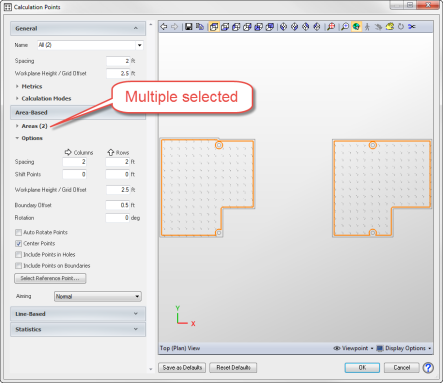The height and width of the screenshot is (383, 443).
Task: Uncheck the Center Points checkbox
Action: pyautogui.click(x=19, y=243)
